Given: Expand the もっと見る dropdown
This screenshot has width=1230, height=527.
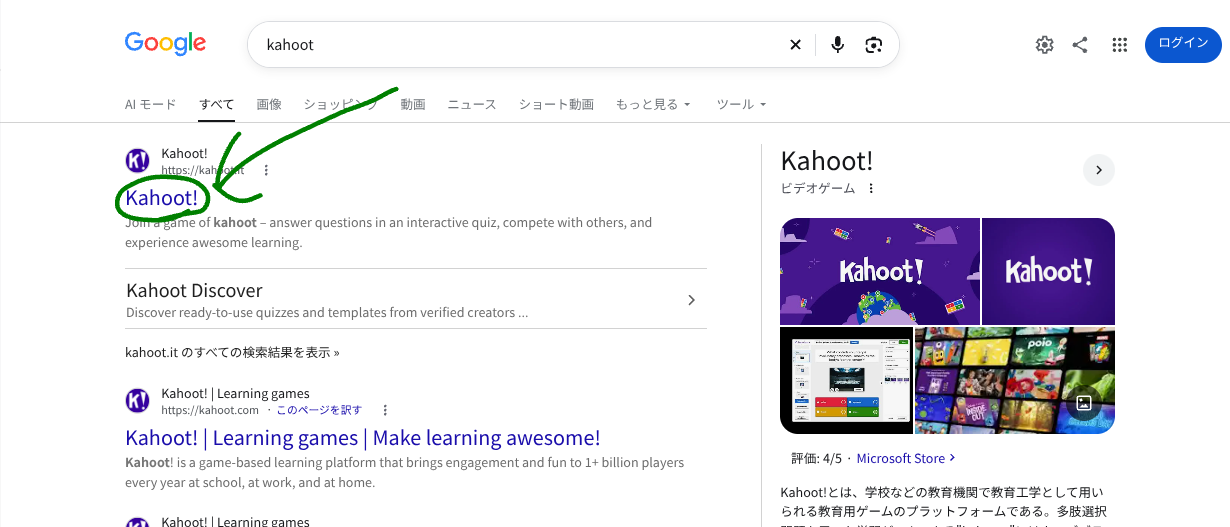Looking at the screenshot, I should (653, 104).
